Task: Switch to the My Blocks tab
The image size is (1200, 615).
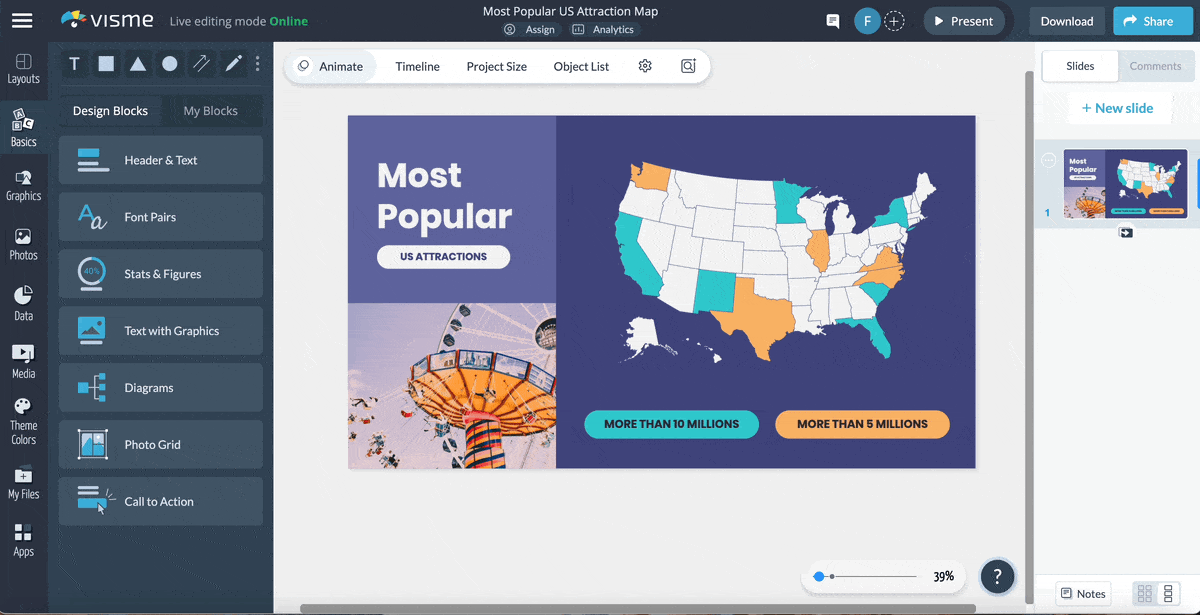Action: pyautogui.click(x=210, y=111)
